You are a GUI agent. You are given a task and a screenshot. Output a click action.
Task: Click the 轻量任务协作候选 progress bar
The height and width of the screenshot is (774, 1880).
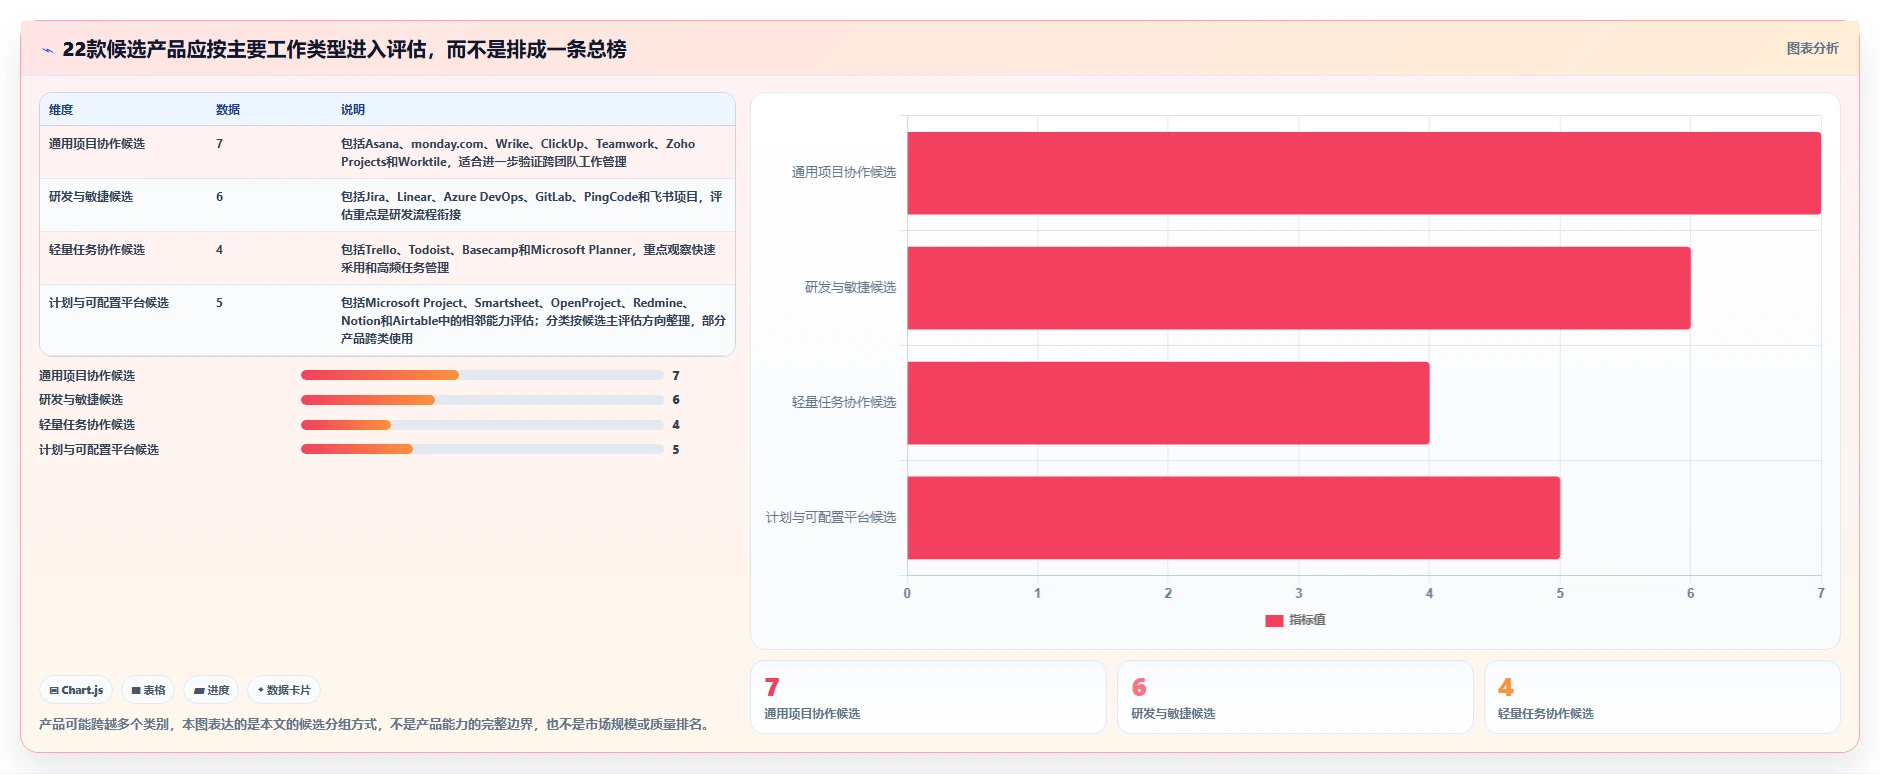point(482,425)
